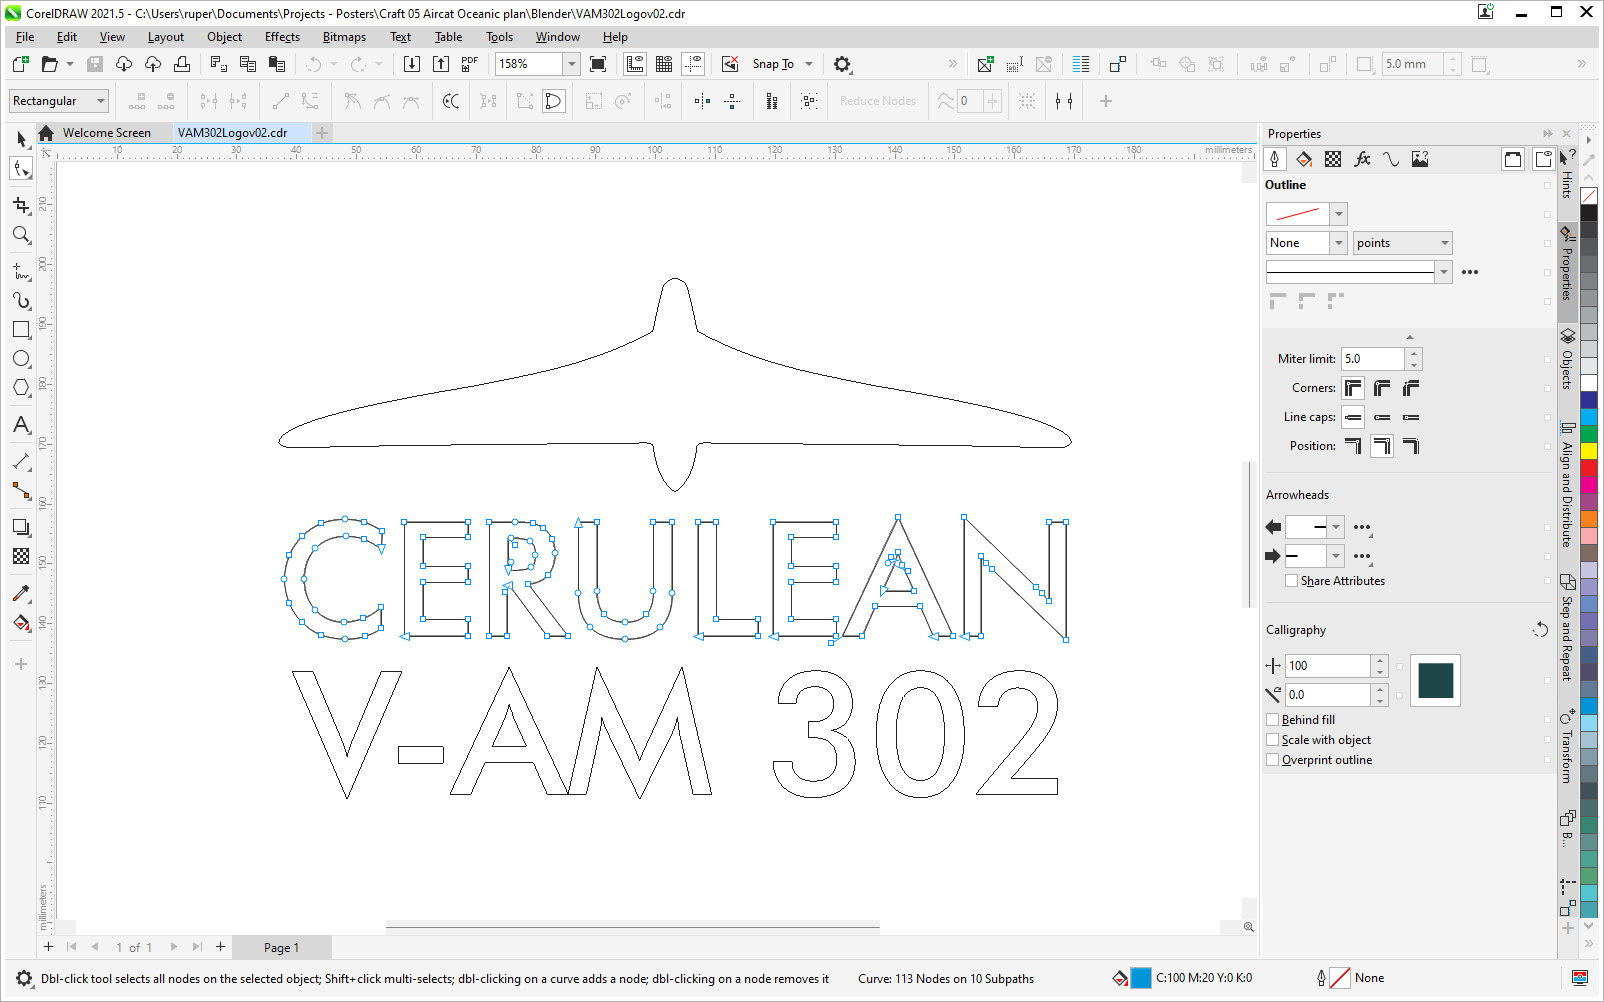1604x1002 pixels.
Task: Open line style settings ellipsis button
Action: click(x=1469, y=272)
